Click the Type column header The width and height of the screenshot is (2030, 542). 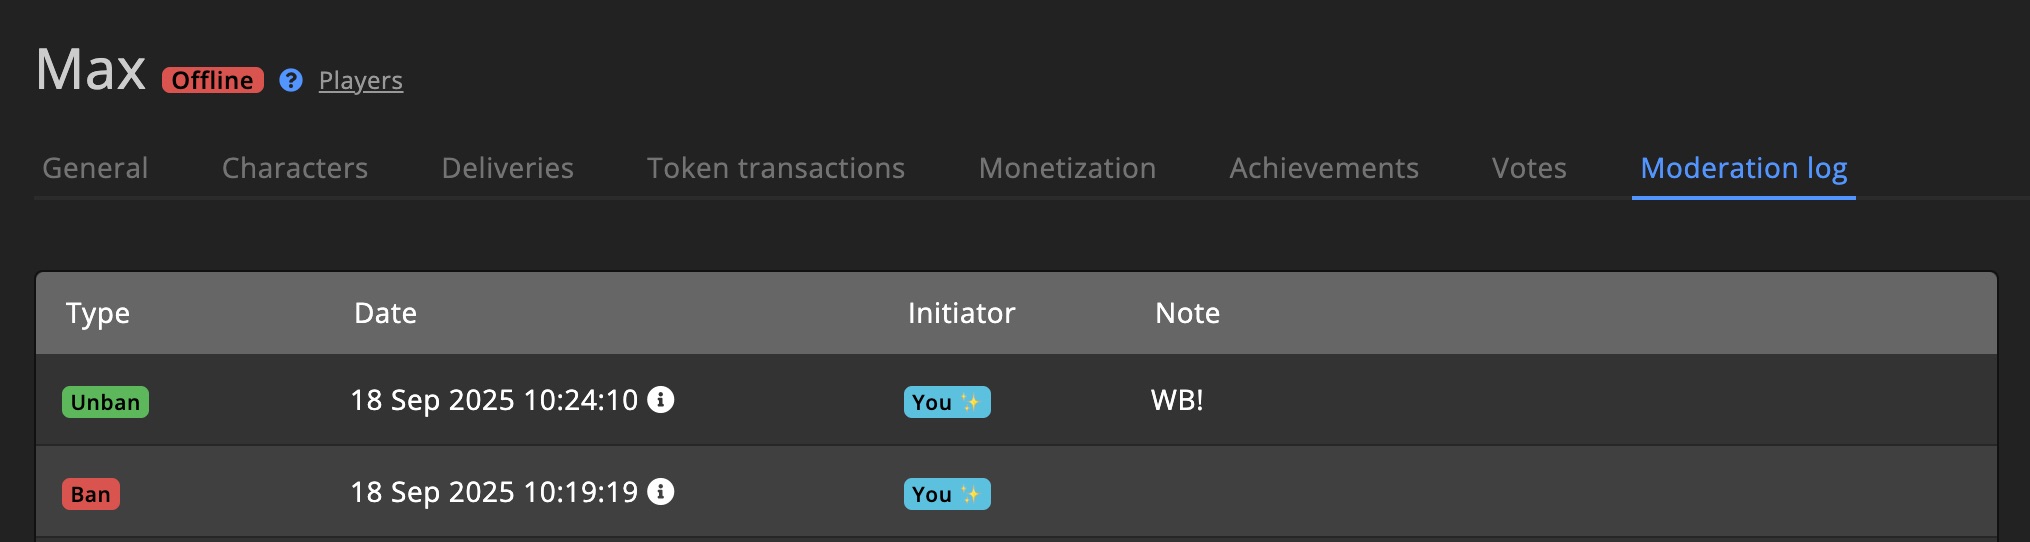(98, 313)
